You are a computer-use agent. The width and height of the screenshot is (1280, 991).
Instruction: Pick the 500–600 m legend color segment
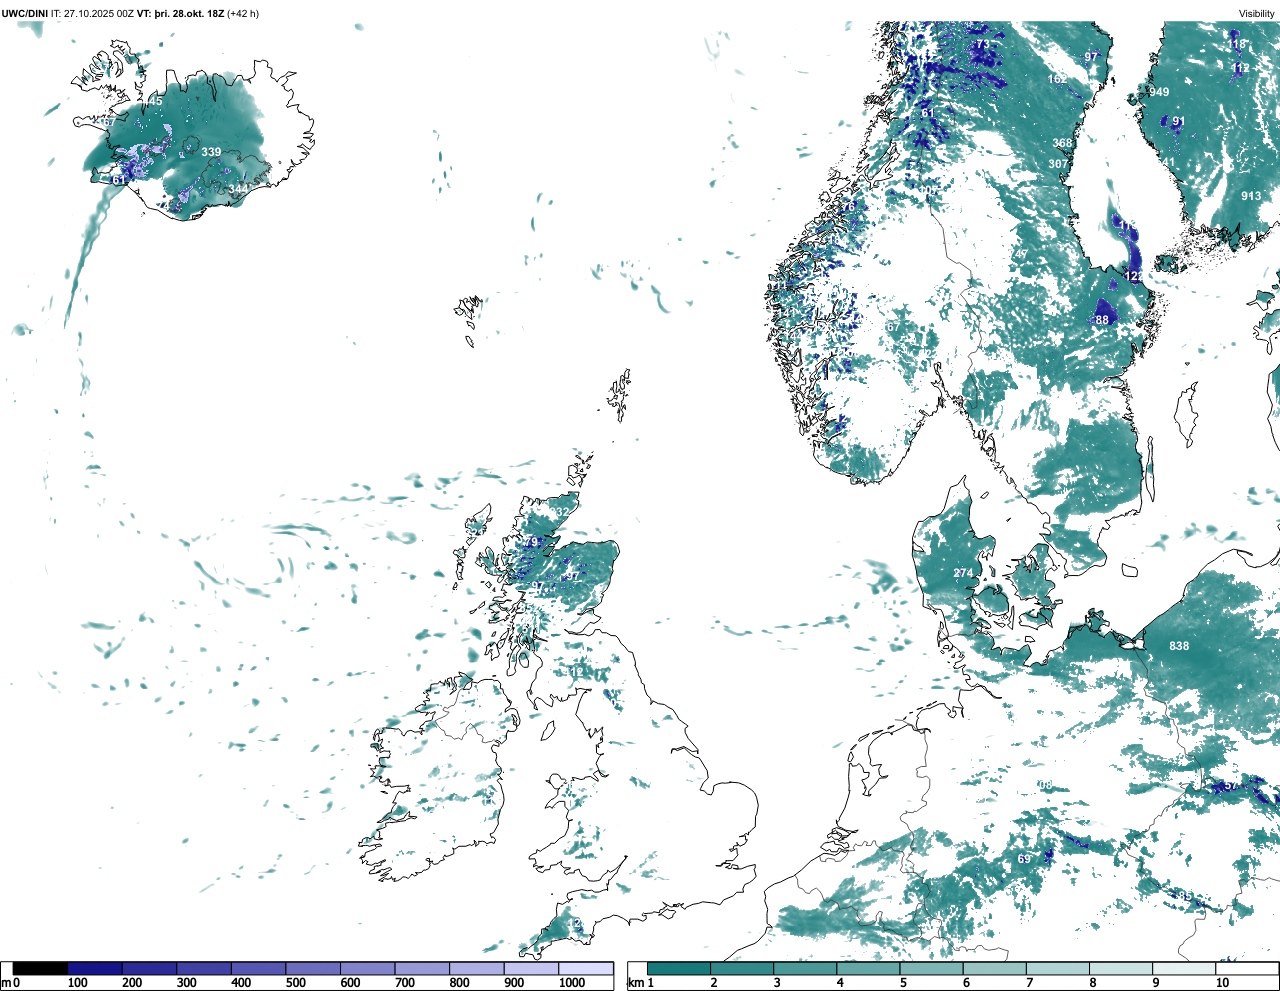[313, 968]
